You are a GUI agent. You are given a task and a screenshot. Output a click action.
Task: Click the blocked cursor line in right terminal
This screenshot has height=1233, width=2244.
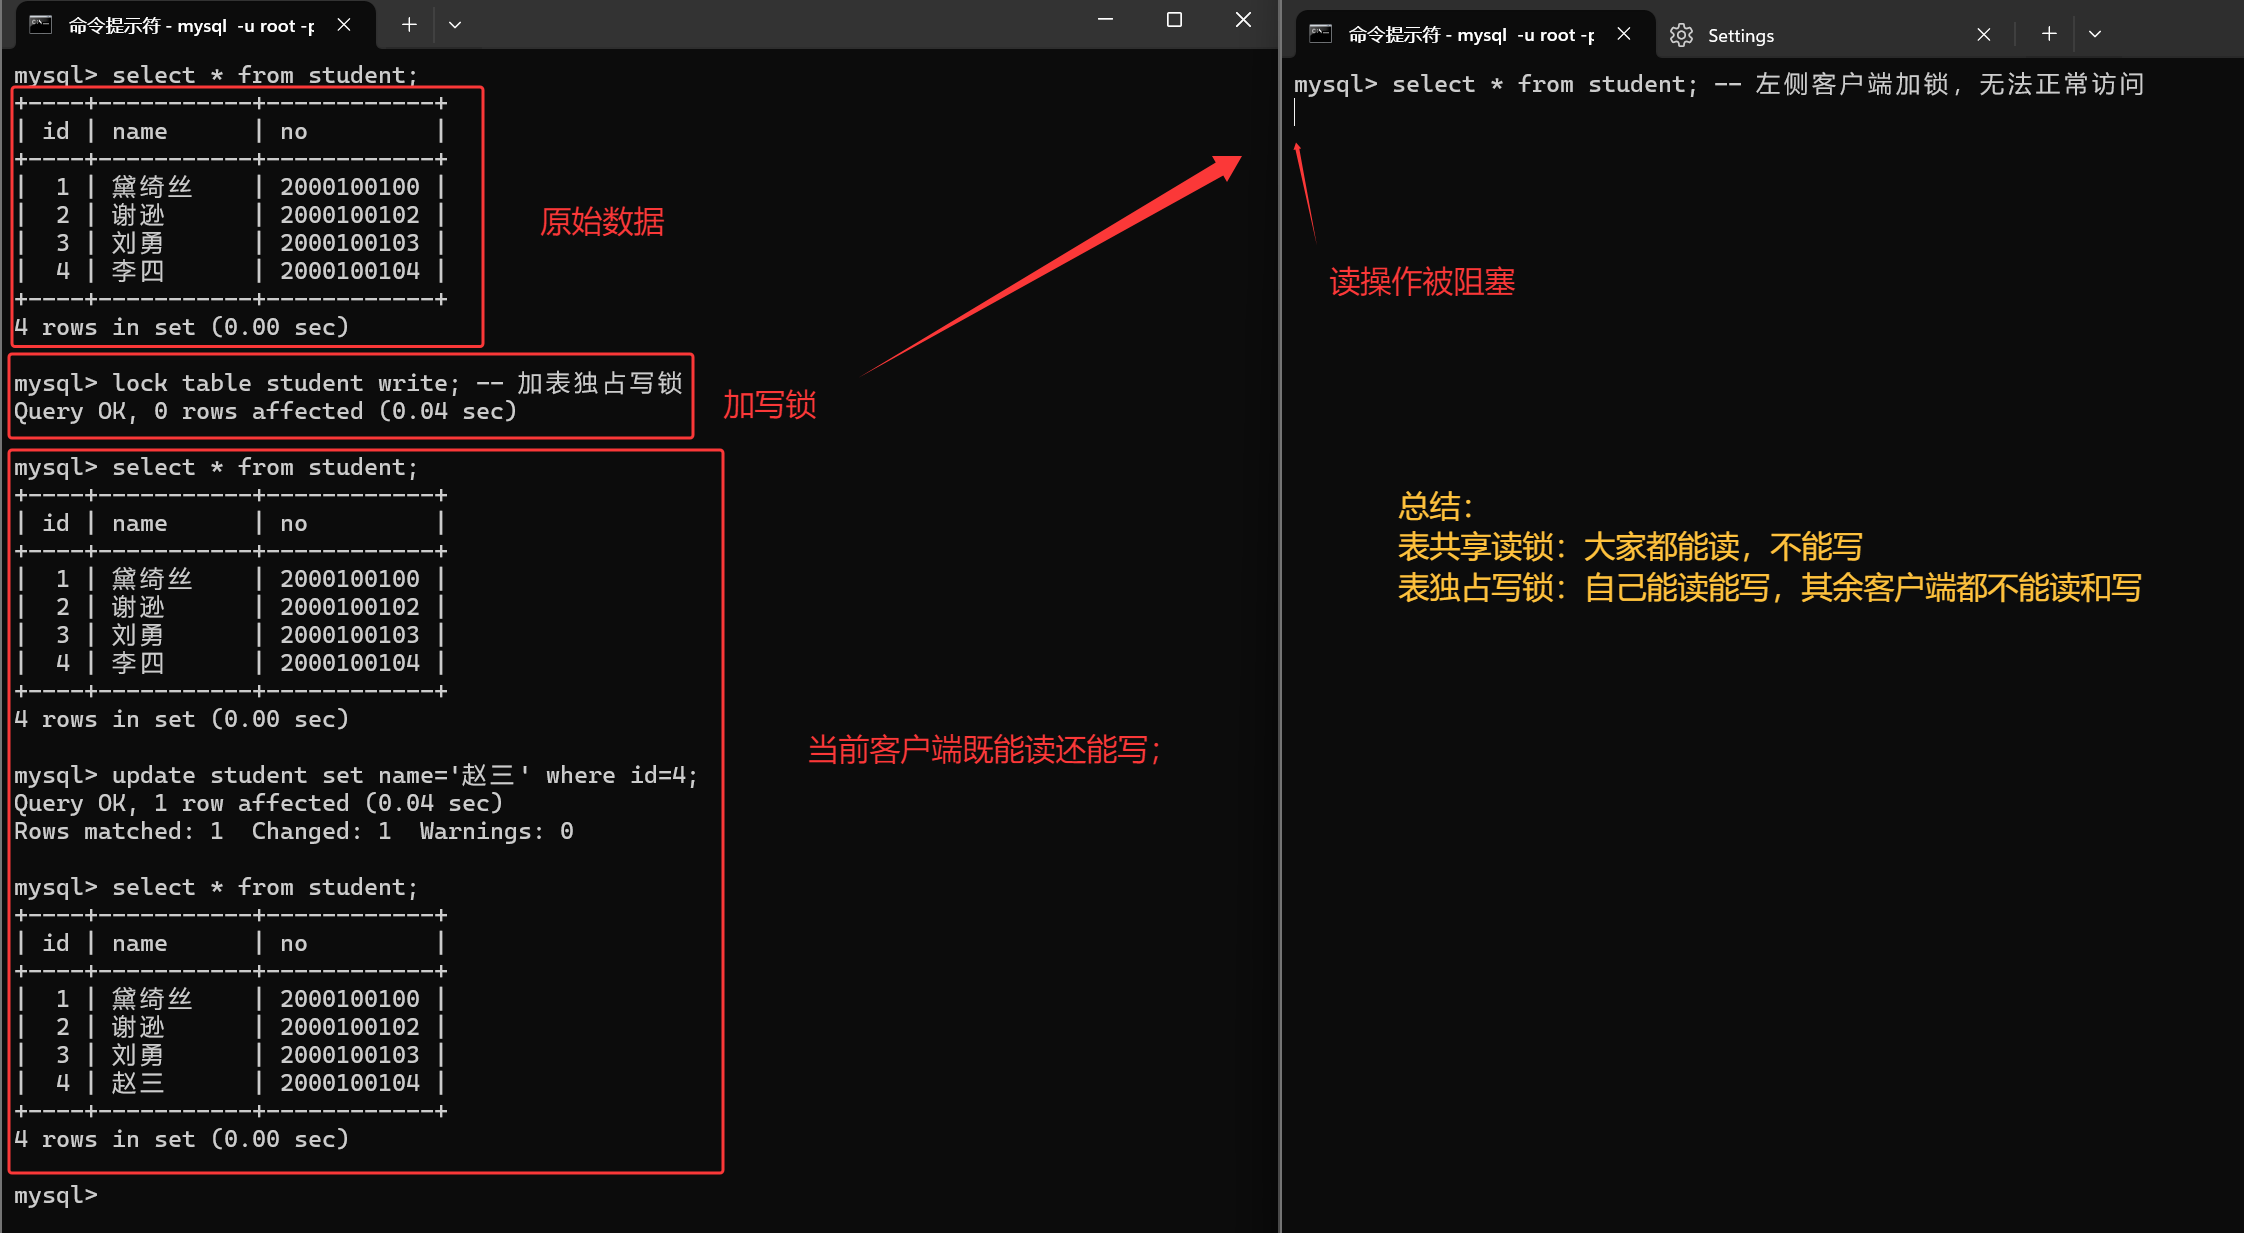coord(1296,113)
